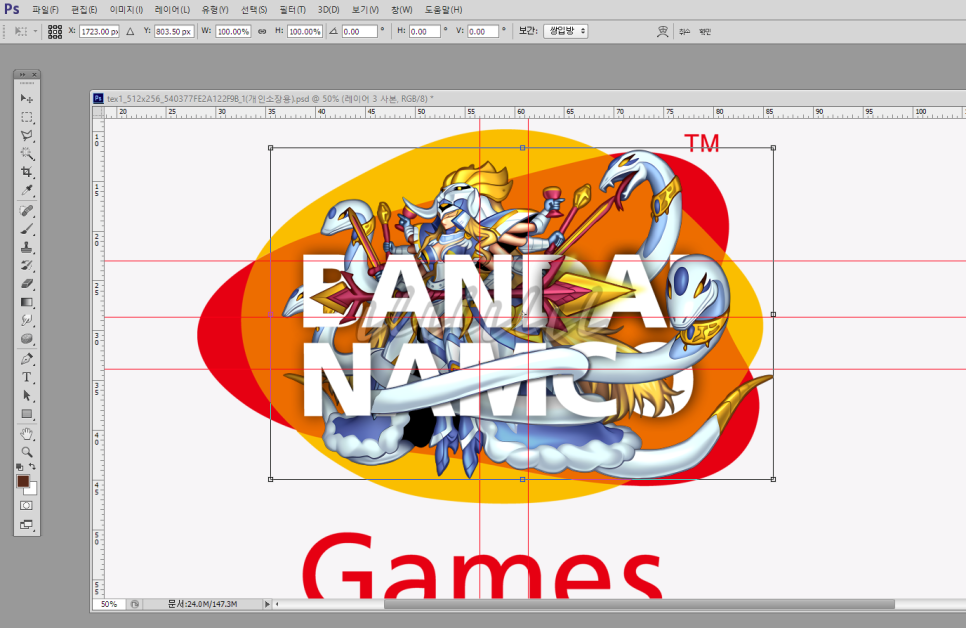
Task: Cancel the transform with 취소 button
Action: tap(684, 31)
